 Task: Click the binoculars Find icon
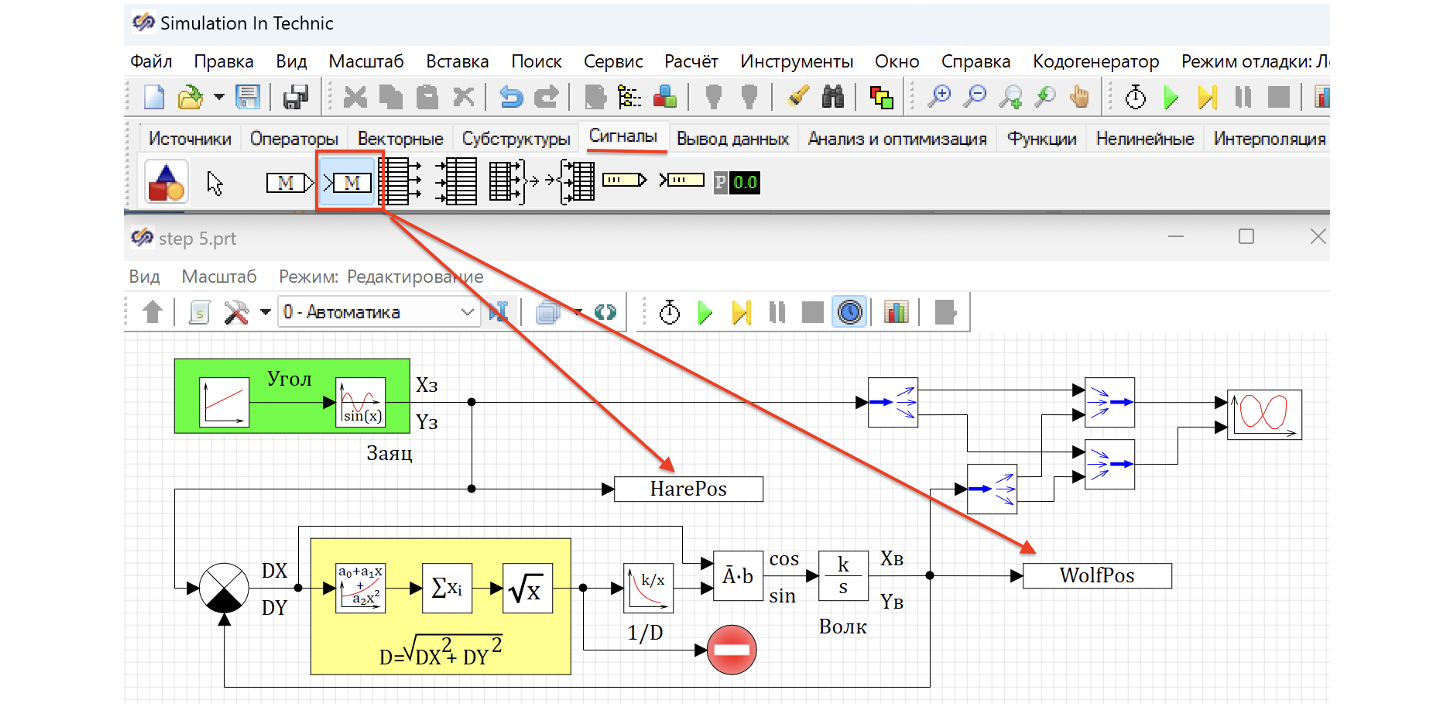point(833,97)
